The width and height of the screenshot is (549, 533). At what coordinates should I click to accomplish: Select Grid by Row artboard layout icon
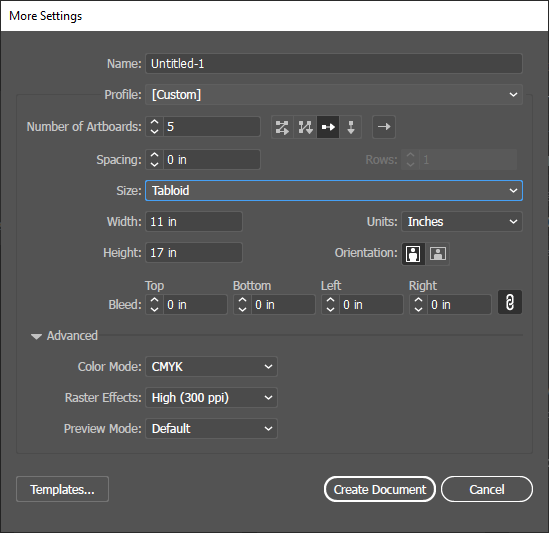(x=282, y=127)
